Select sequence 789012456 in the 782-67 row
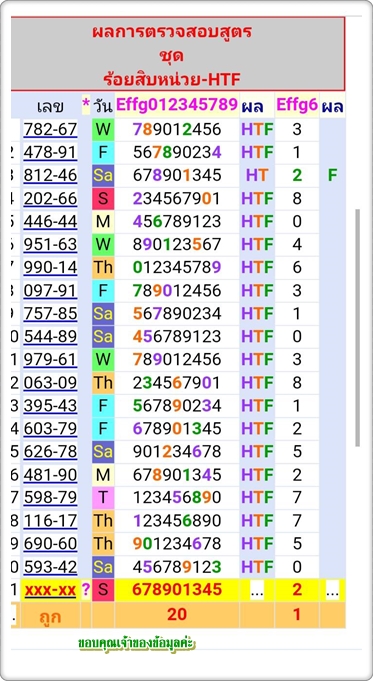This screenshot has height=681, width=373. [x=177, y=129]
